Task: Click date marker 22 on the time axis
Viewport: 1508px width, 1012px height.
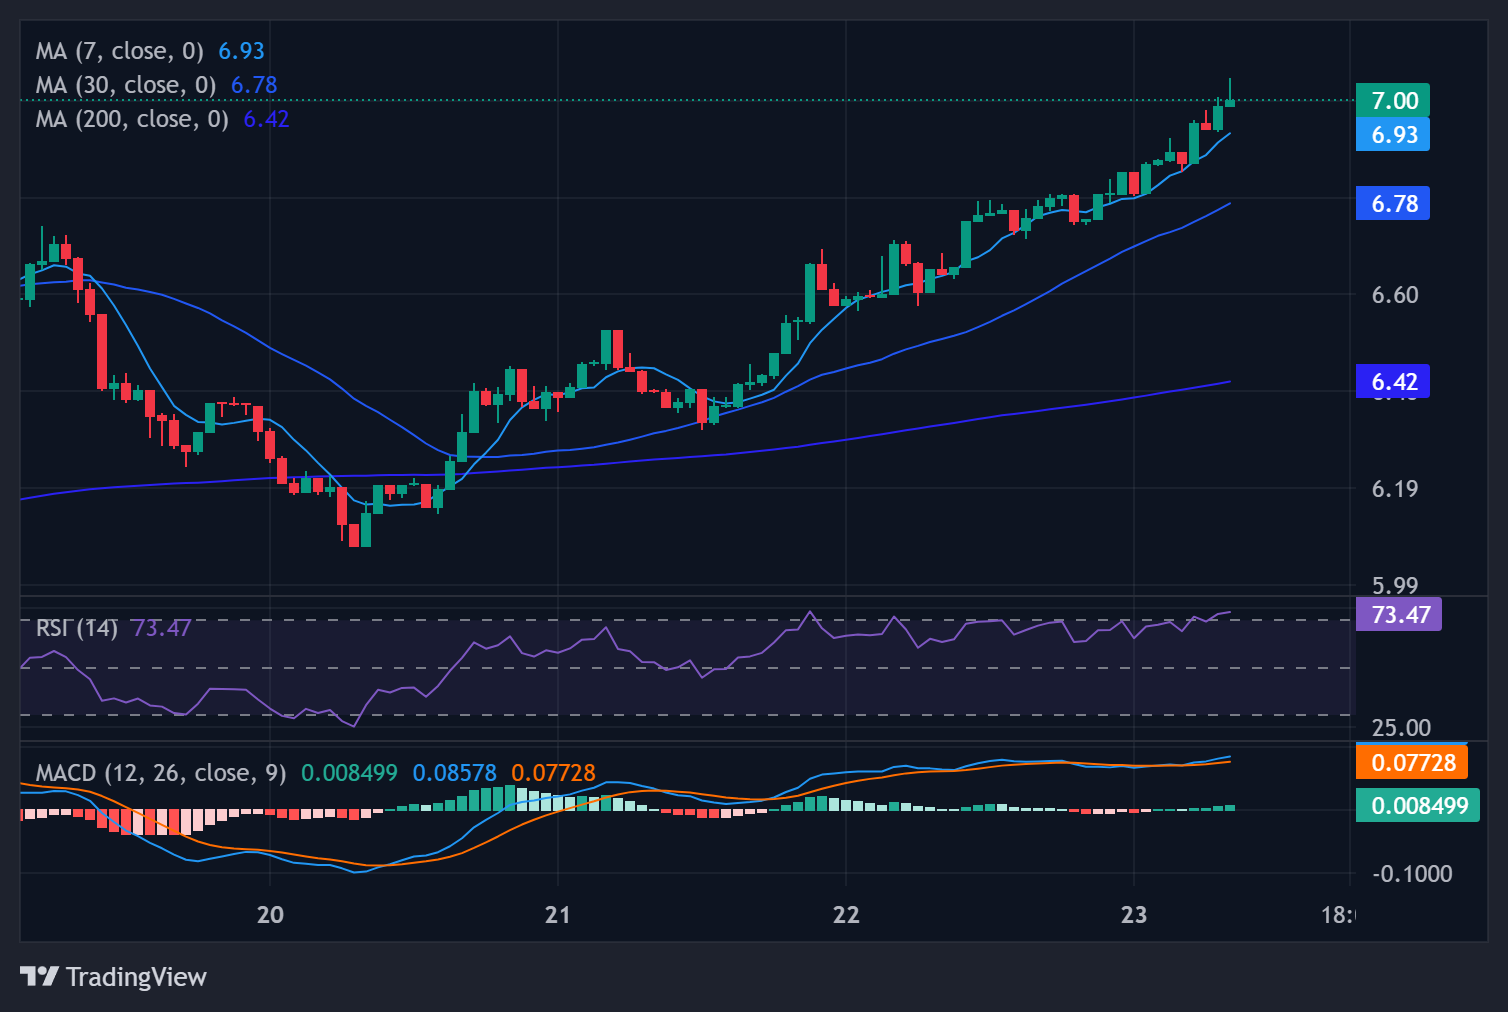Action: coord(846,915)
